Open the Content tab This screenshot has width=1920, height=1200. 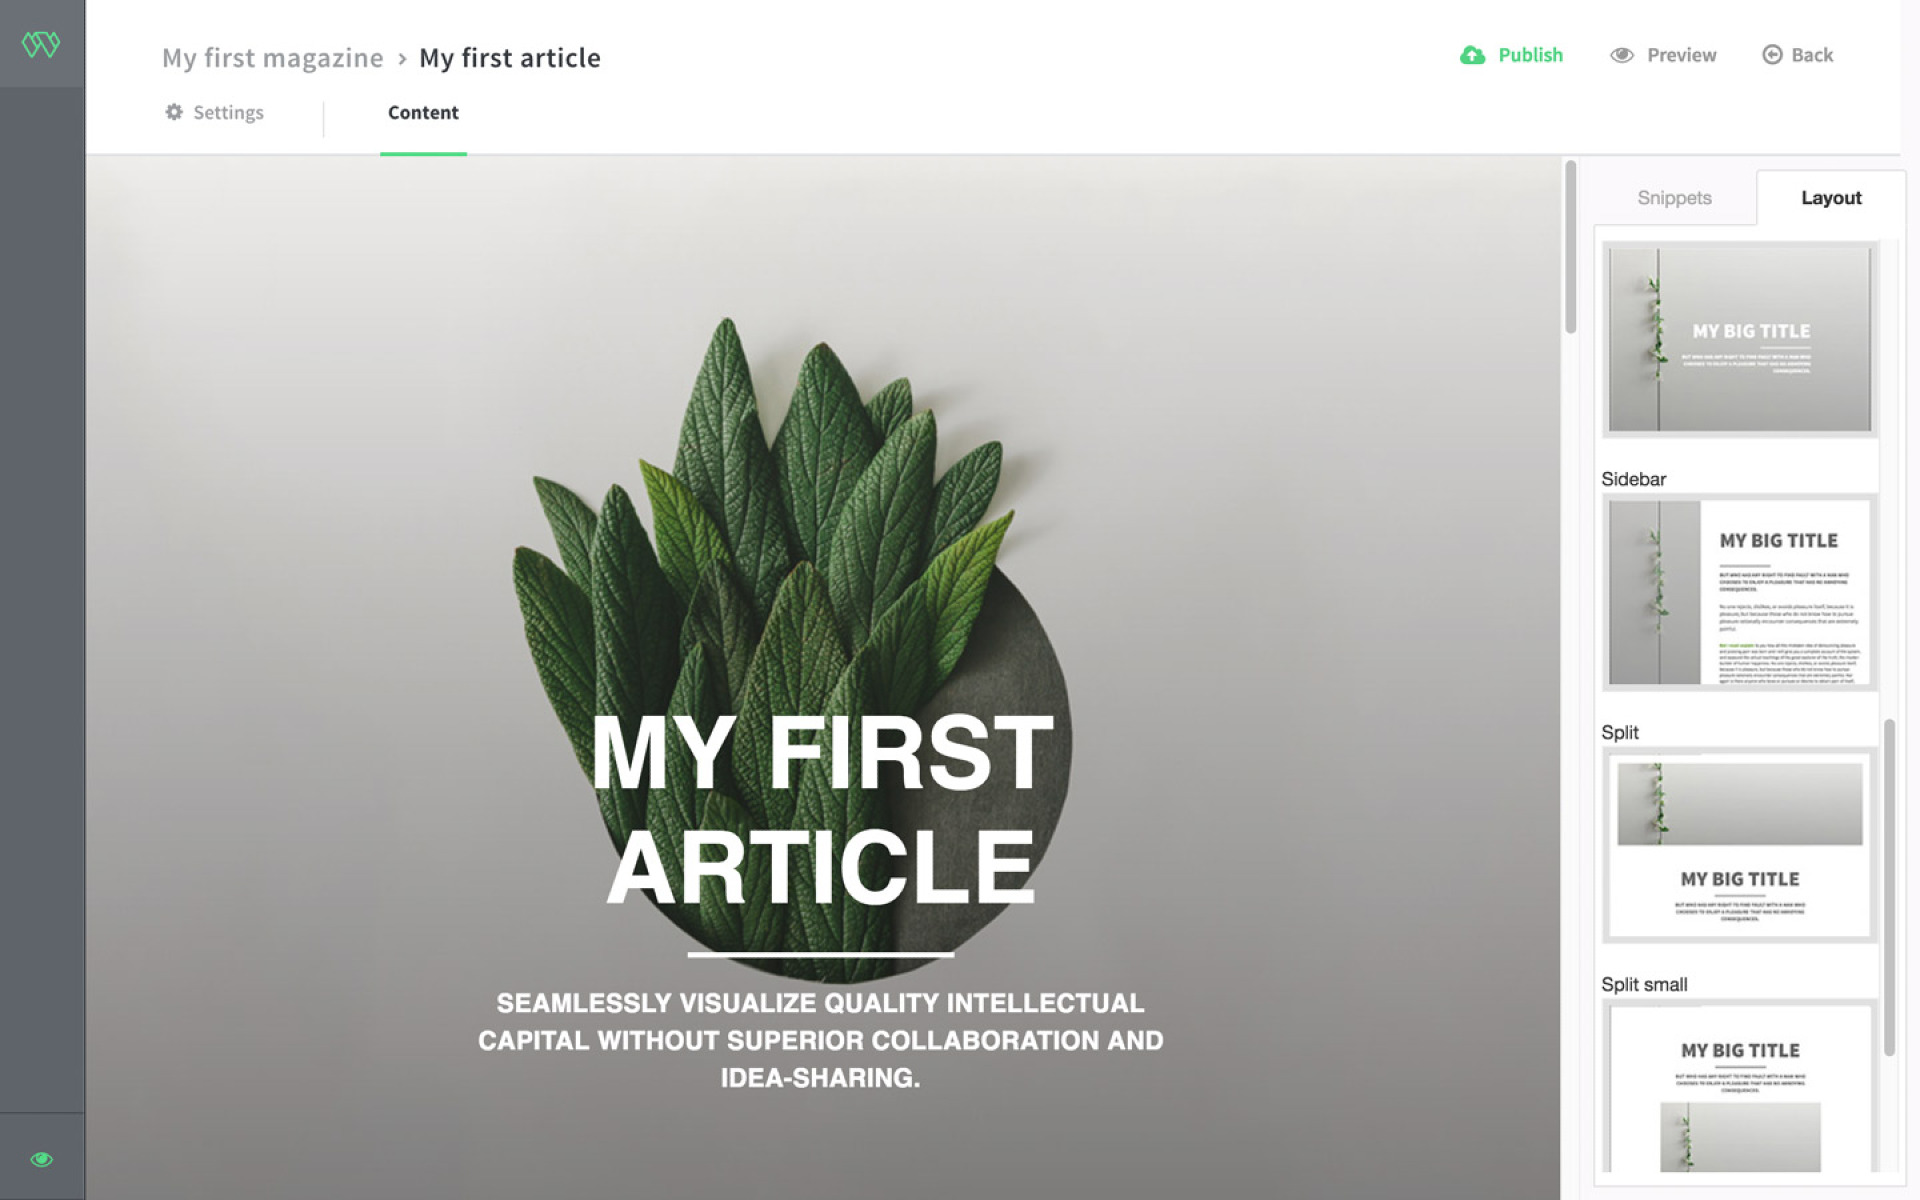coord(423,113)
